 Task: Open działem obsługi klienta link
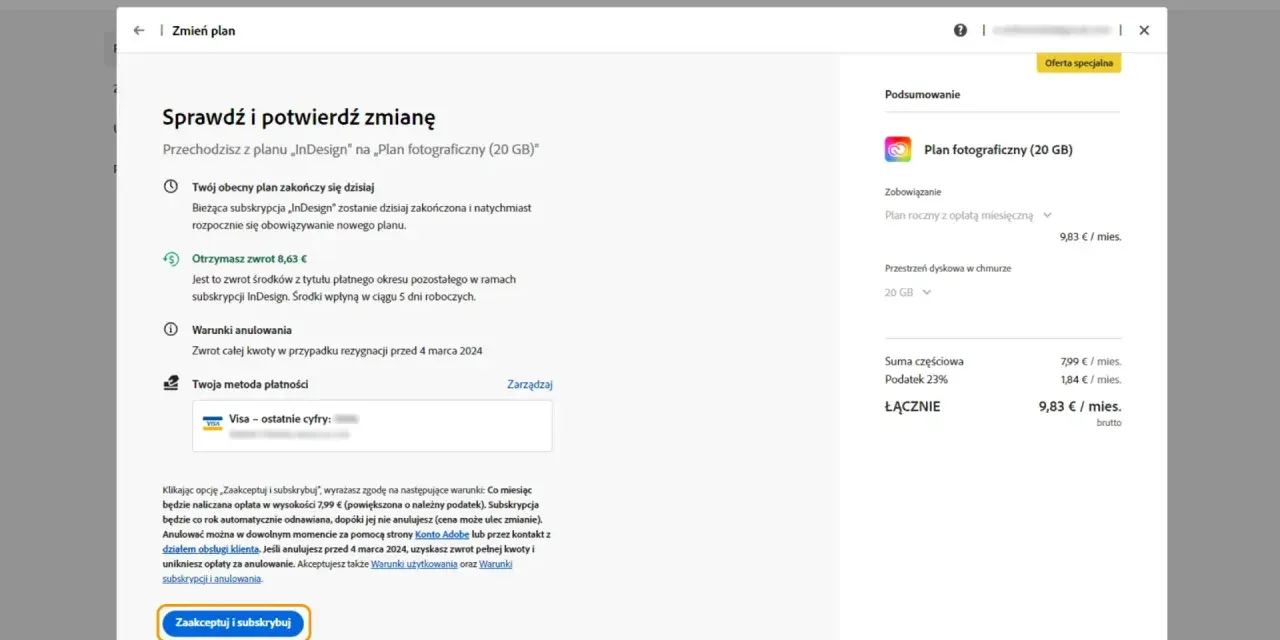[x=210, y=549]
